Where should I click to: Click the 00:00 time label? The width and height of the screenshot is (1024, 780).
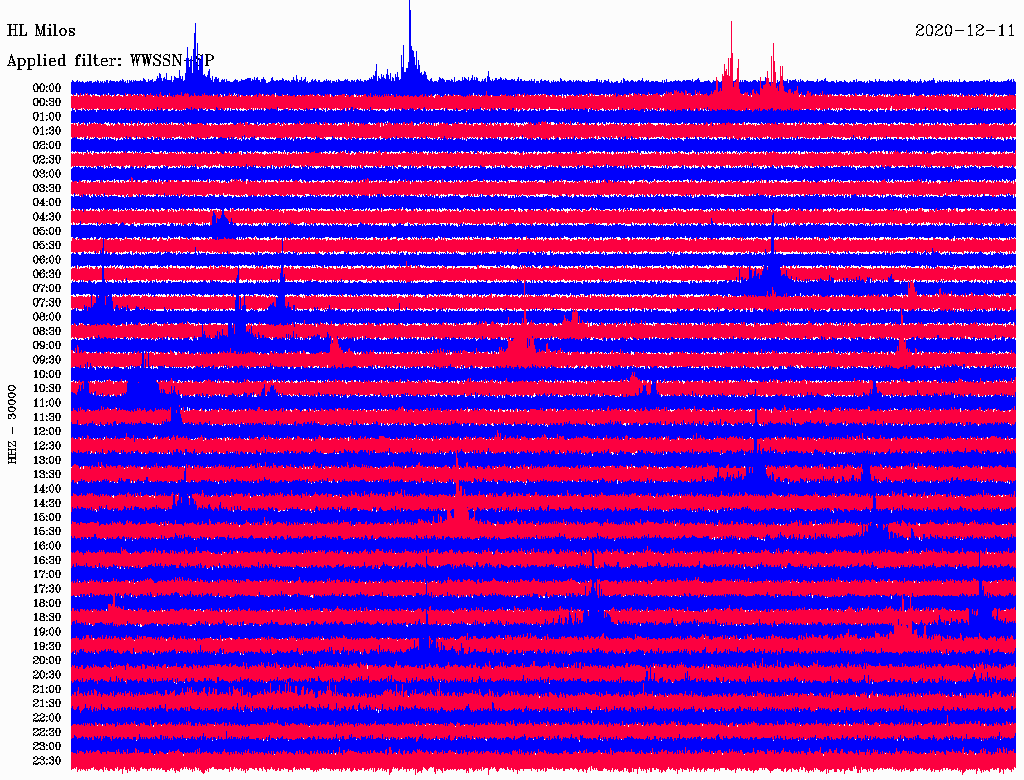pos(47,88)
